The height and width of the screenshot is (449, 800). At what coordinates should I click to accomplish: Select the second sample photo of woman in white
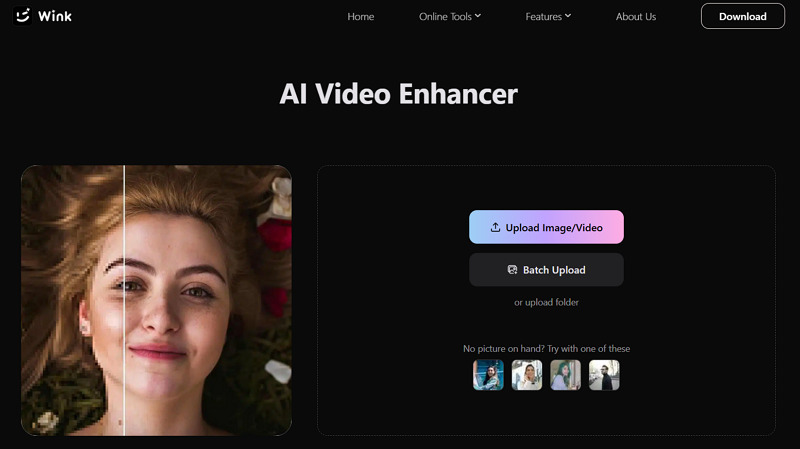coord(527,375)
